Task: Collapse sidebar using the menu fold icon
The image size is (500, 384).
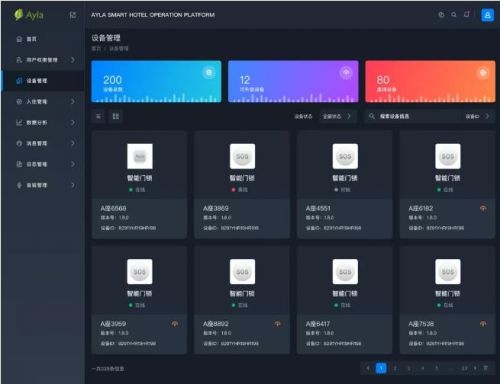Action: (x=72, y=15)
